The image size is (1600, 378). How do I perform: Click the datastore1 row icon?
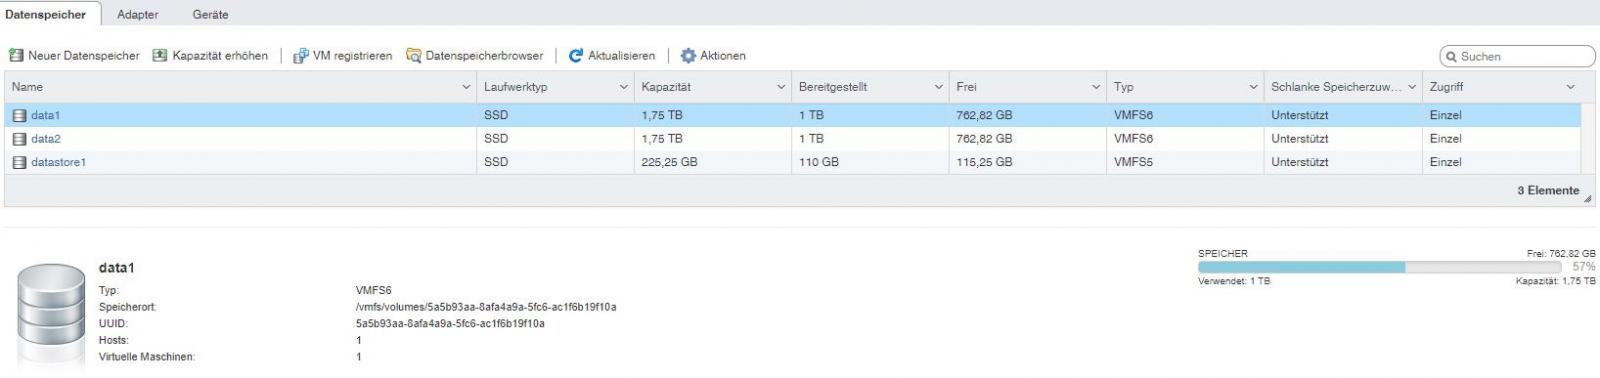[x=19, y=162]
